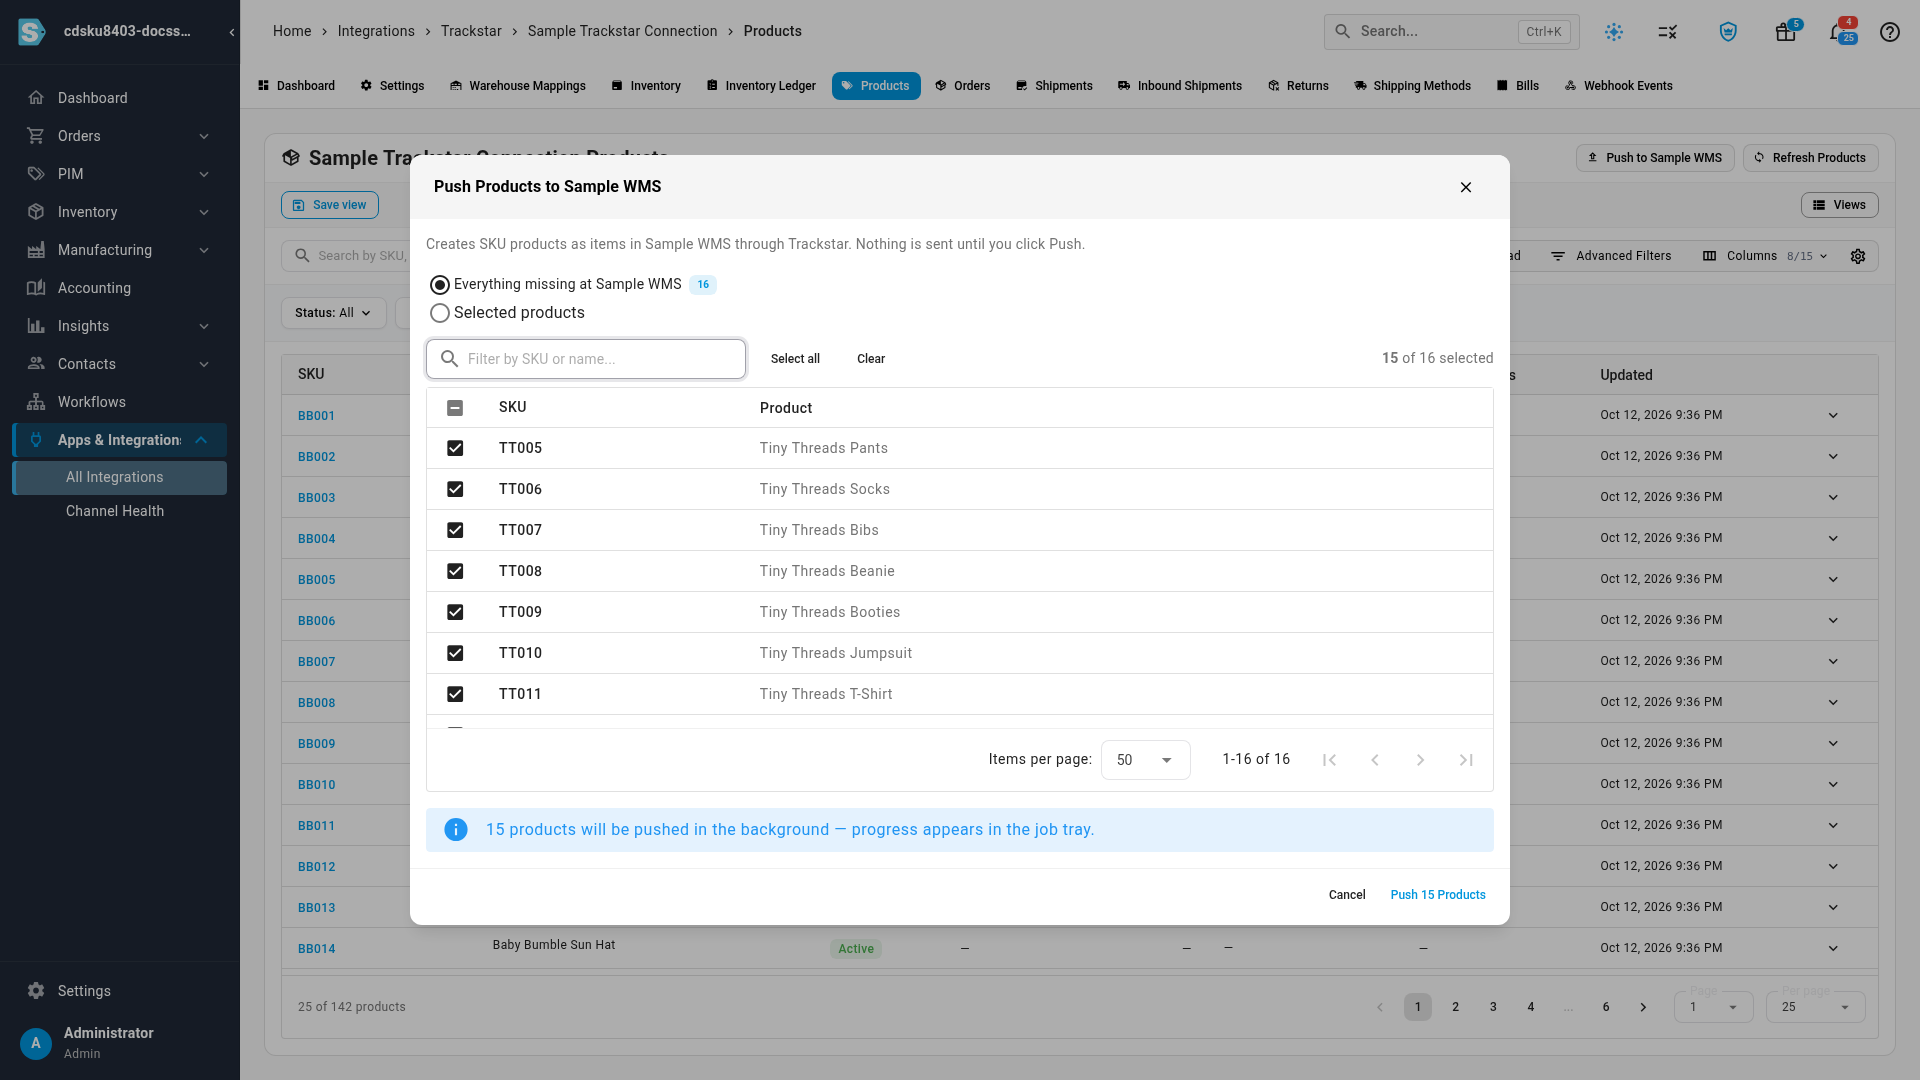Screen dimensions: 1920x1080
Task: Clear the product selection
Action: (x=871, y=359)
